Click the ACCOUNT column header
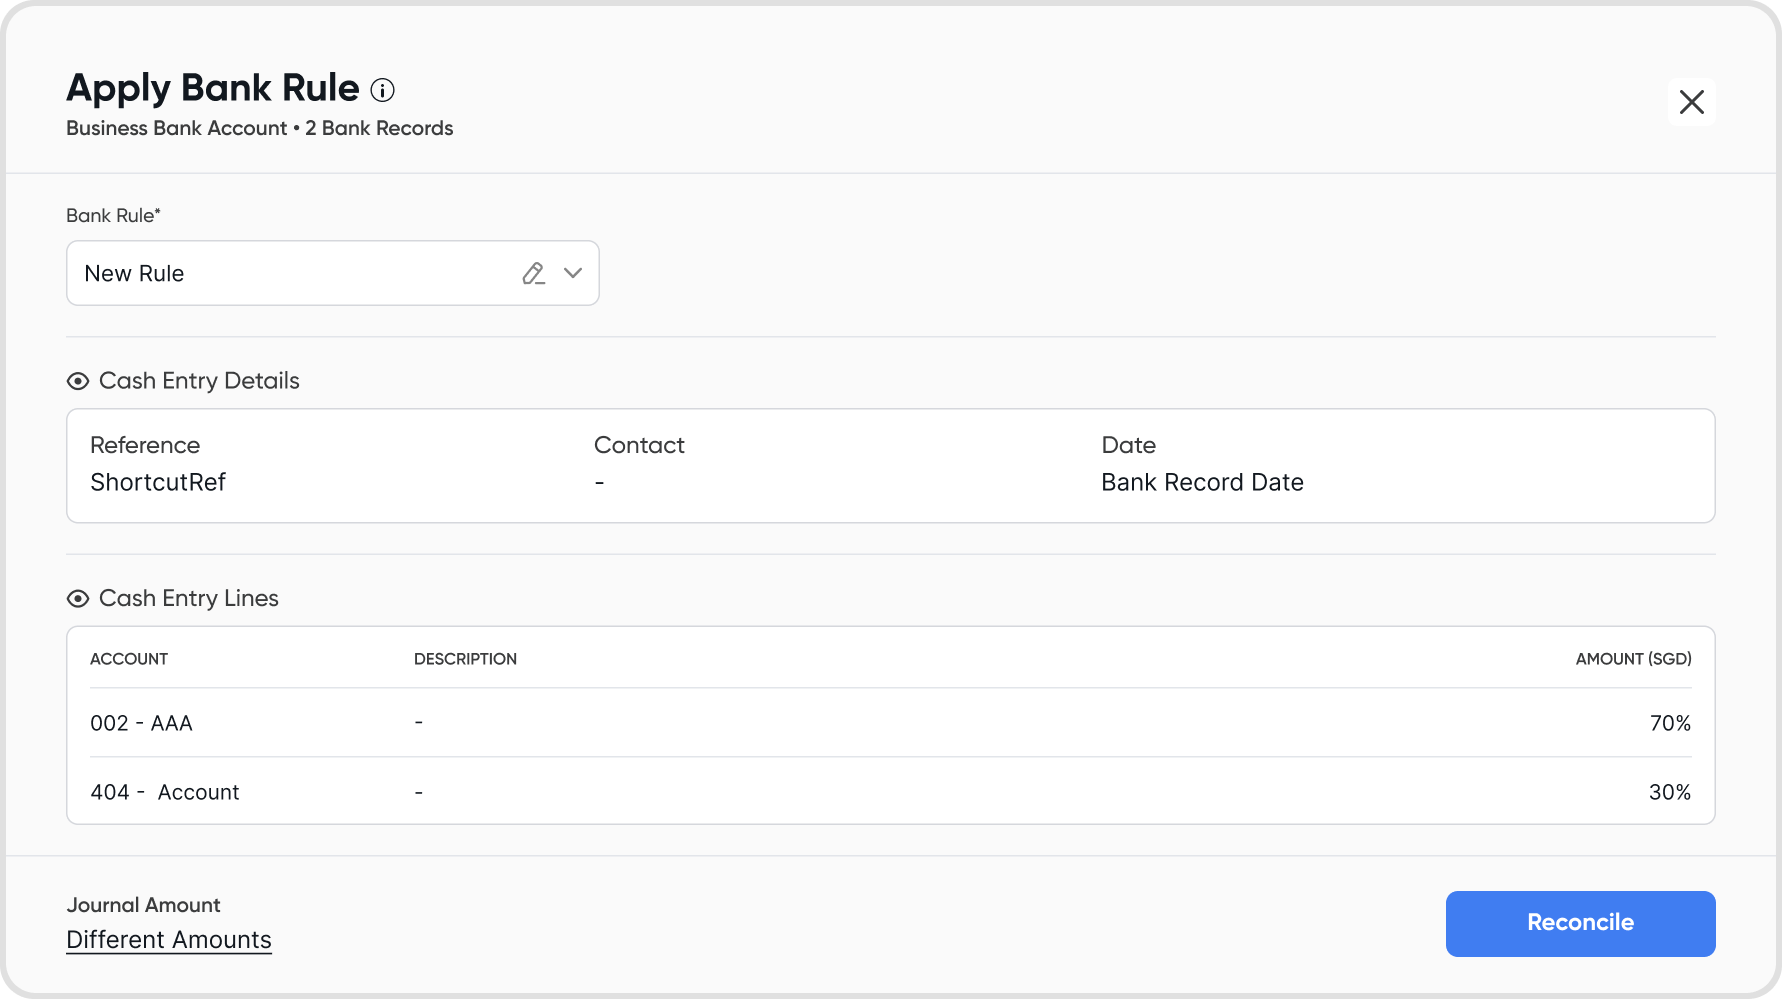 [129, 659]
